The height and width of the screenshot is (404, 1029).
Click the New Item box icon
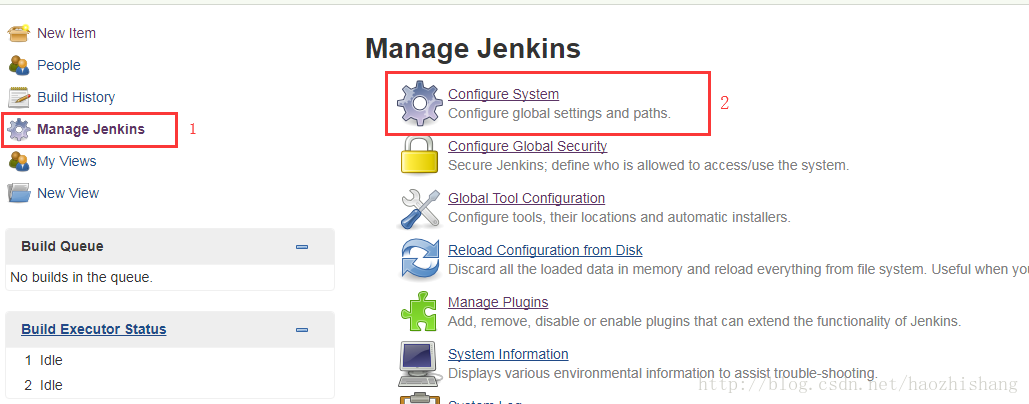pos(18,33)
